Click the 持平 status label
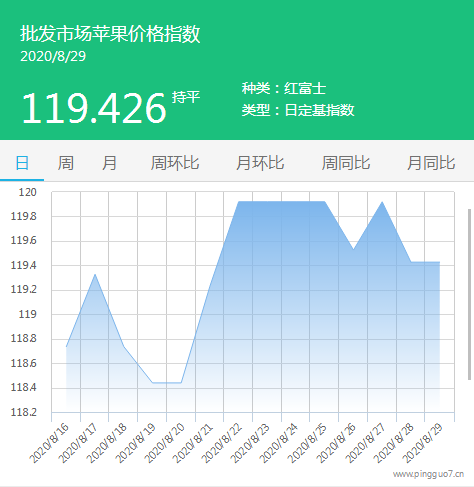The height and width of the screenshot is (487, 474). [186, 97]
